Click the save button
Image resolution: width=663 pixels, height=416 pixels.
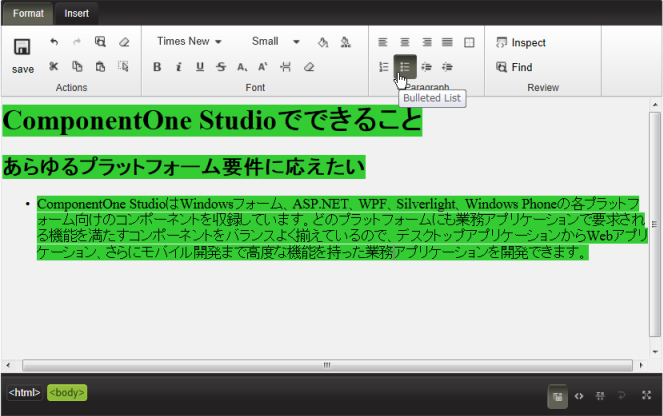(22, 56)
